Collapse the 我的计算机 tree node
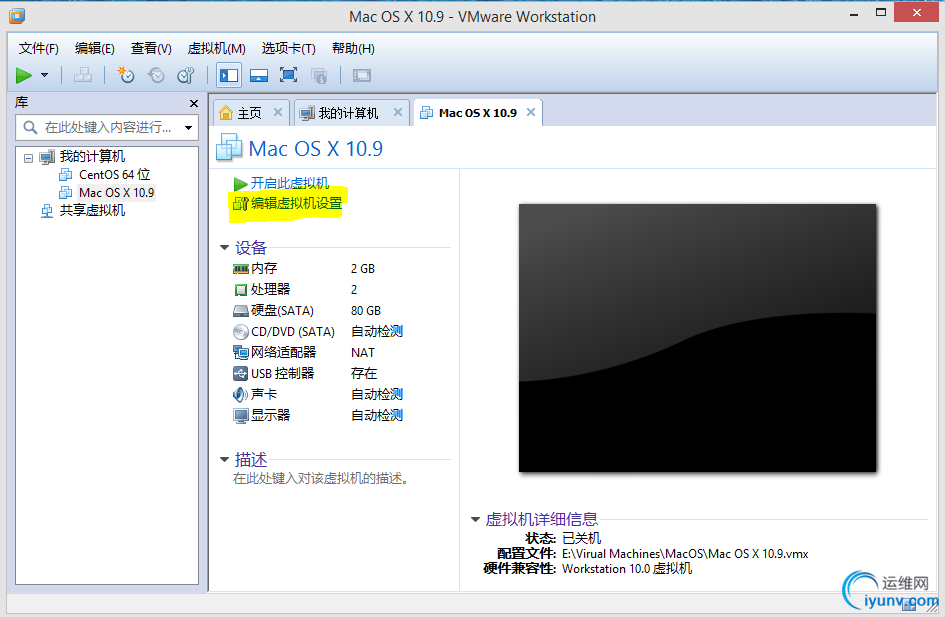The image size is (945, 617). [28, 158]
